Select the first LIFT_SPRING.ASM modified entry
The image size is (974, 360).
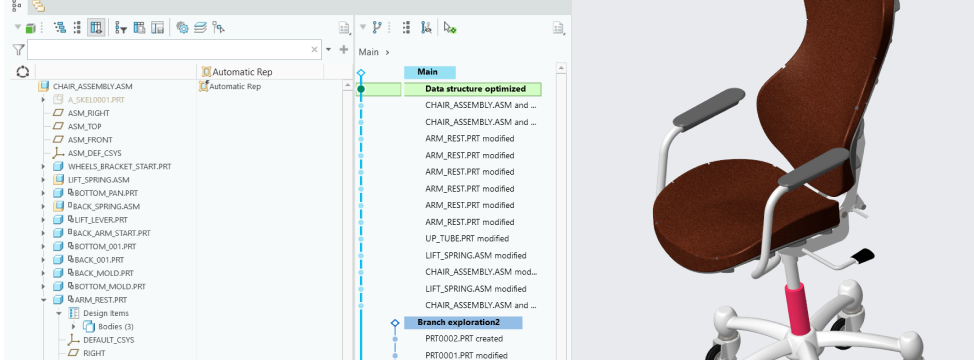(476, 255)
